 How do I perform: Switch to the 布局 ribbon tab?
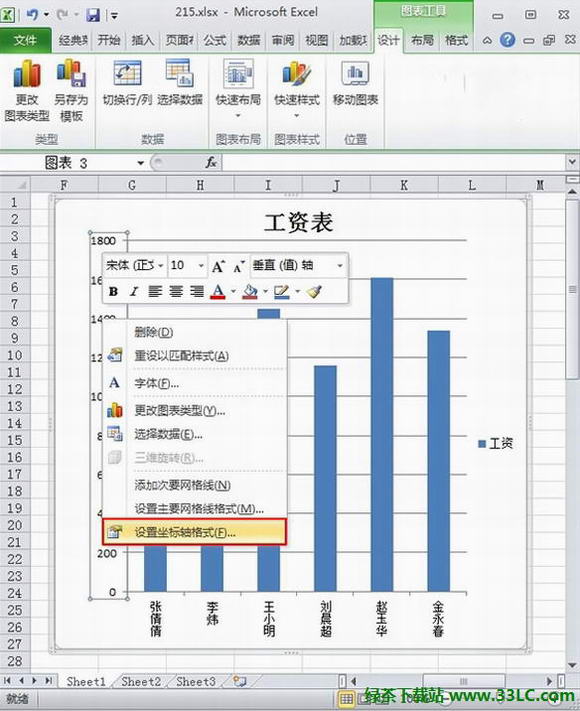coord(422,41)
